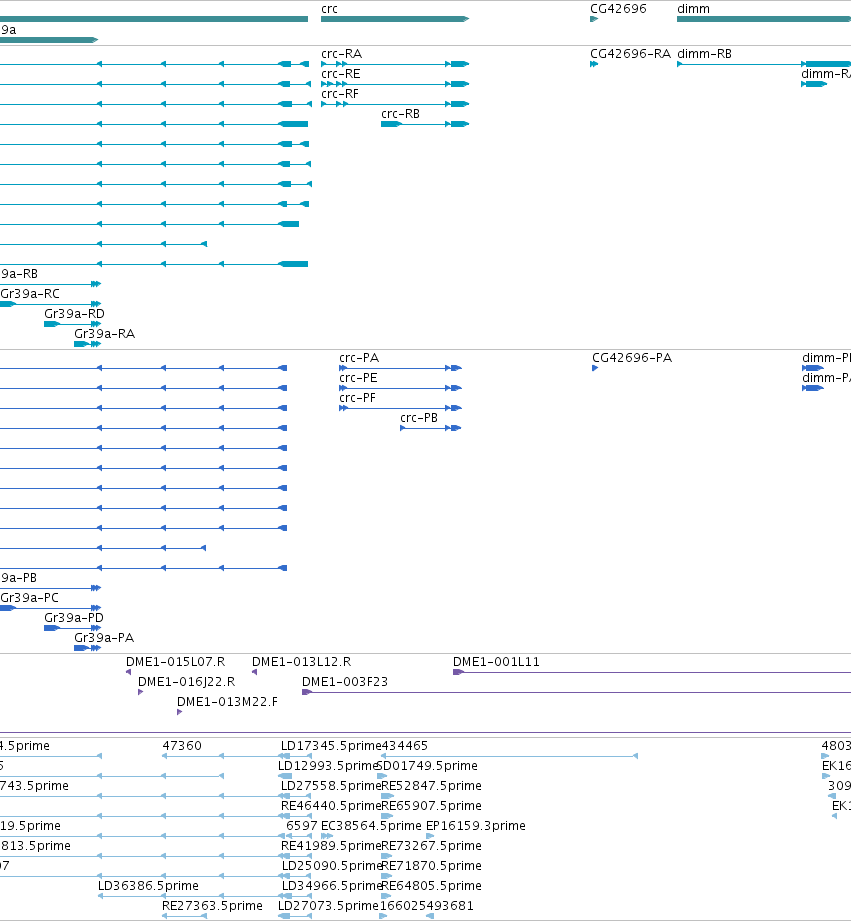
Task: Select EST label LD25090.5prime
Action: (x=332, y=866)
